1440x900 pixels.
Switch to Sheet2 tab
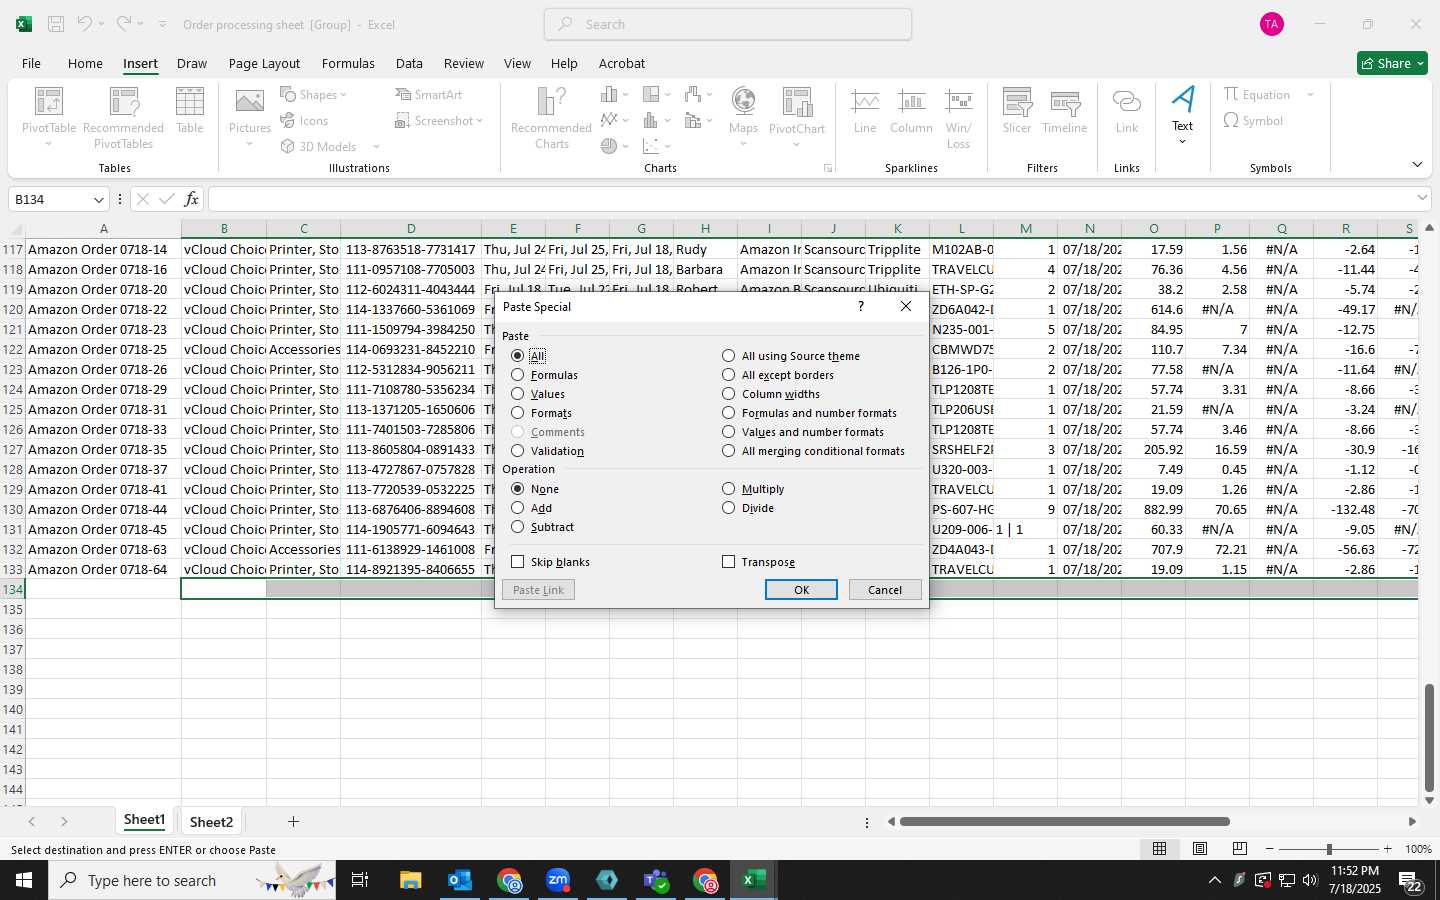click(x=211, y=822)
